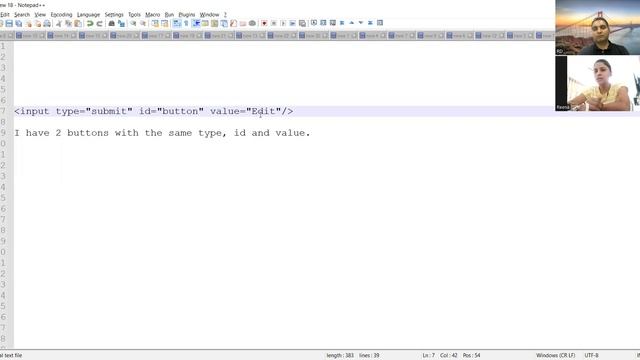Screen dimensions: 640x360
Task: Open the ? help menu
Action: tap(225, 14)
